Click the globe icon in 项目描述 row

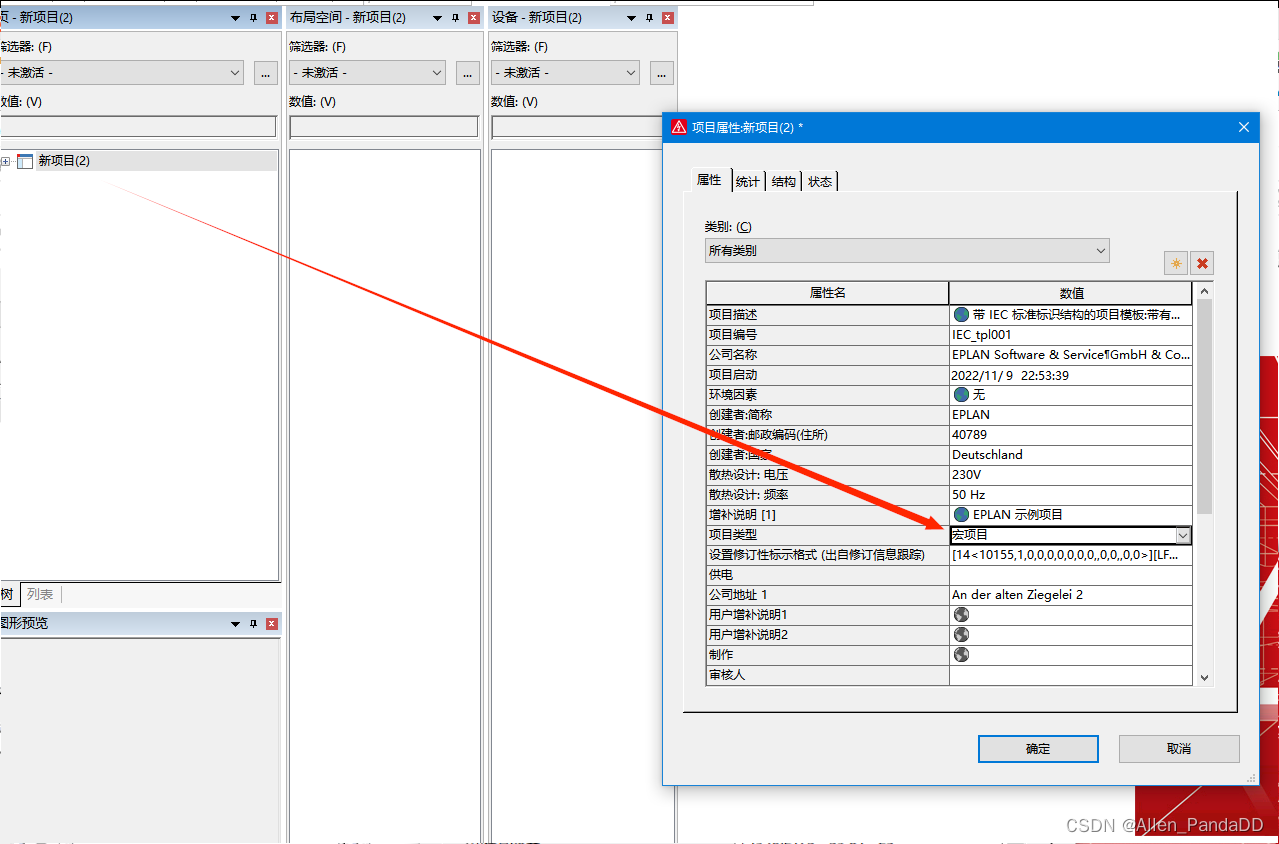[961, 314]
